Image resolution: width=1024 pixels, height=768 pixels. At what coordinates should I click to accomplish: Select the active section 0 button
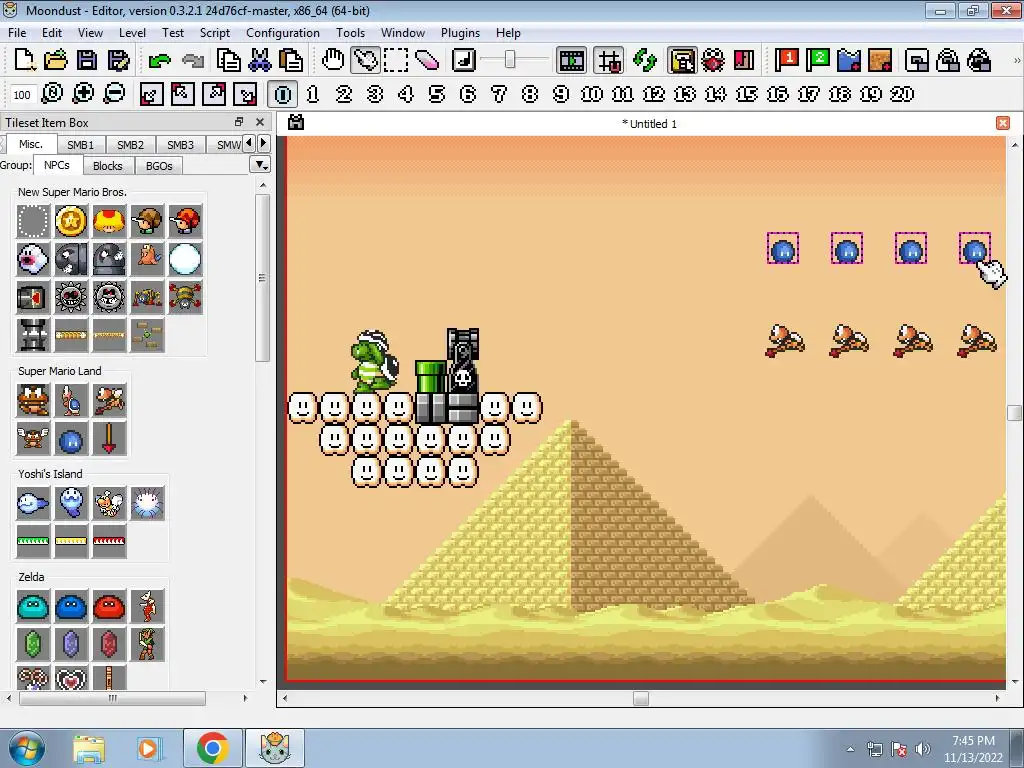[x=283, y=94]
